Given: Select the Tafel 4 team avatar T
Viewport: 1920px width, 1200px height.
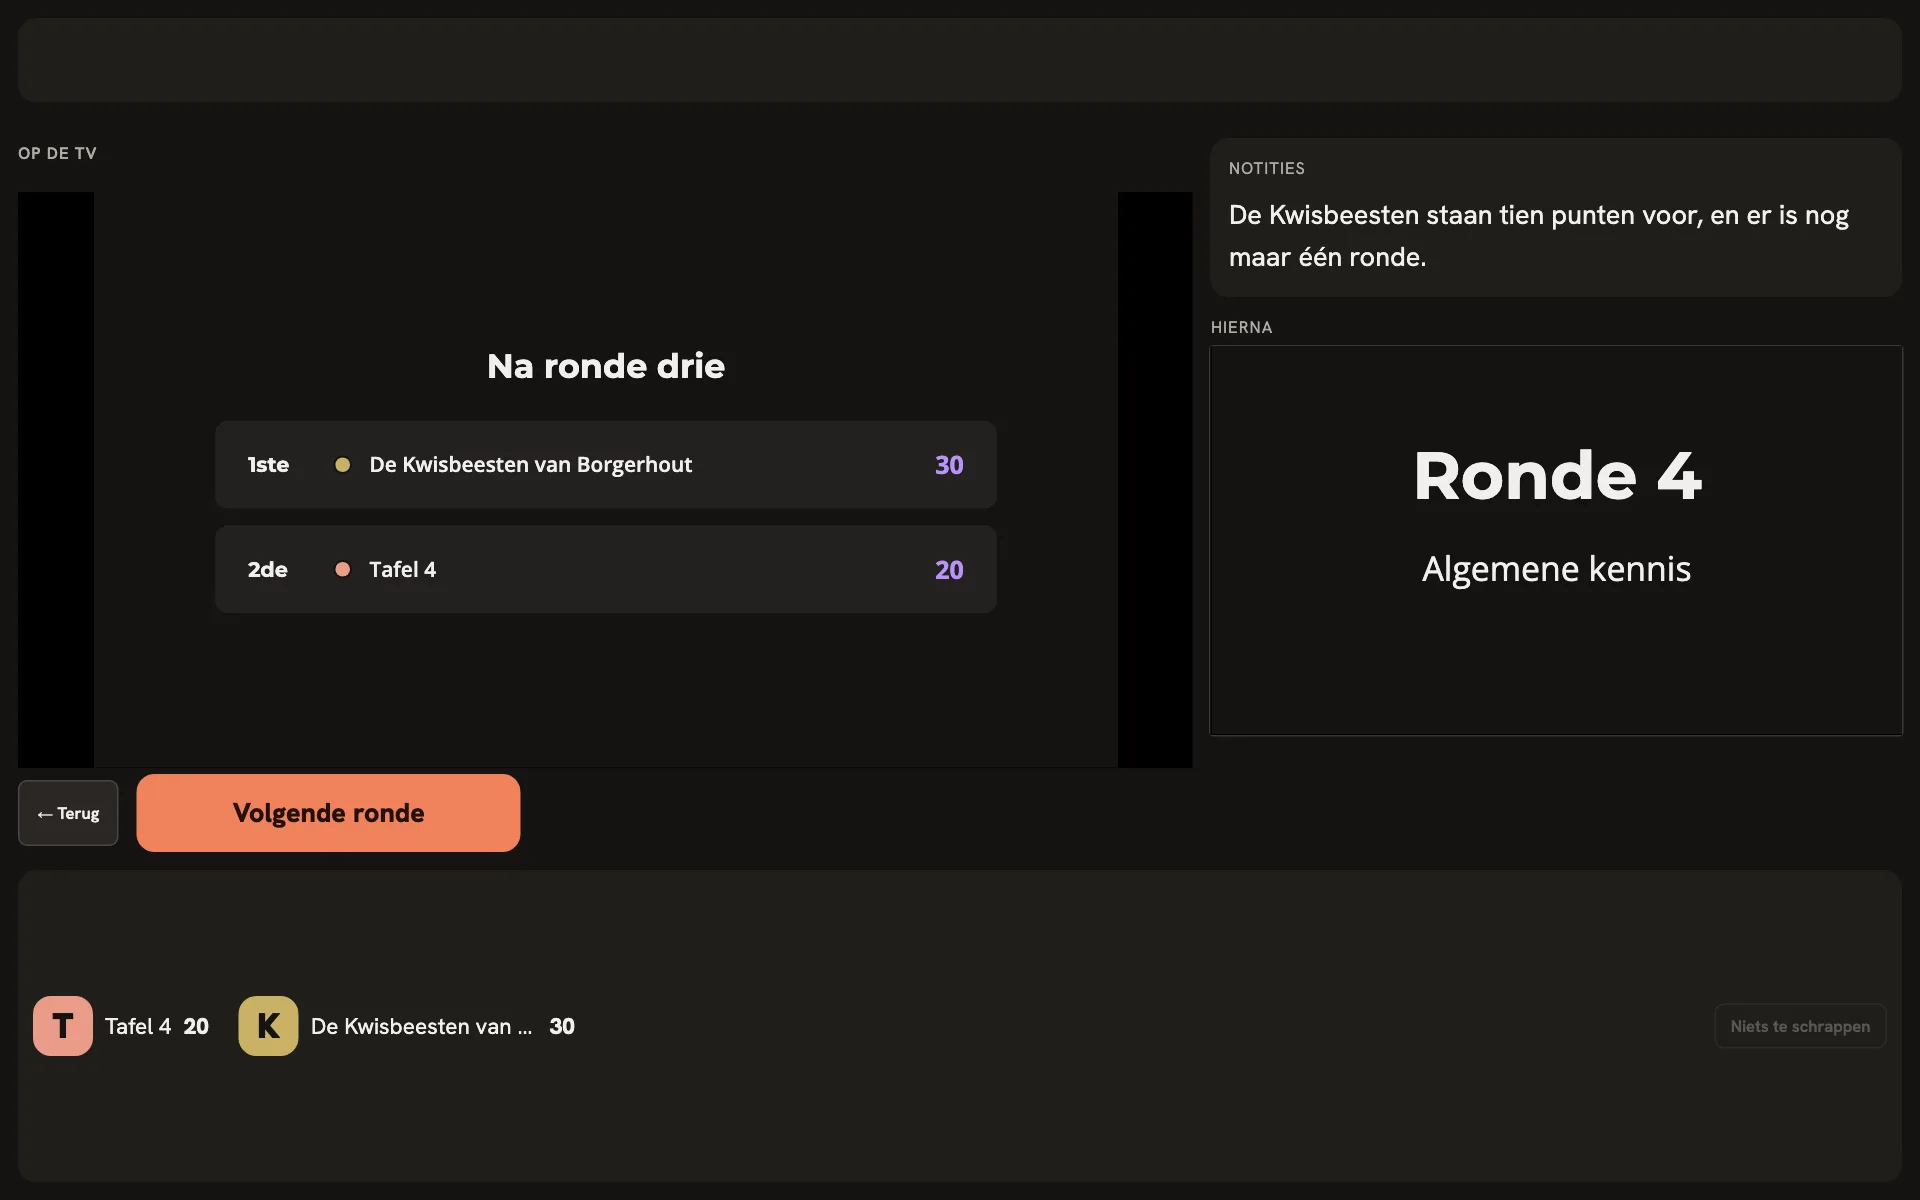Looking at the screenshot, I should coord(63,1026).
